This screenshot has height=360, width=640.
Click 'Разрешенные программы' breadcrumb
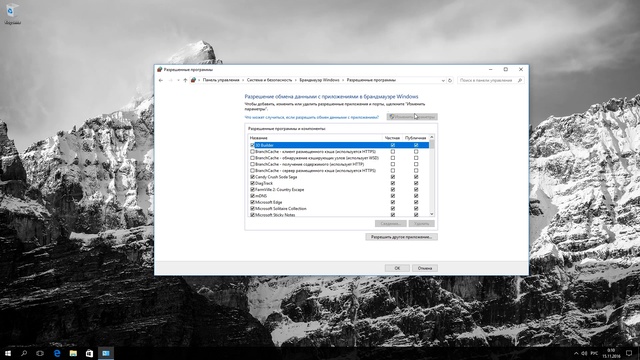(x=371, y=80)
